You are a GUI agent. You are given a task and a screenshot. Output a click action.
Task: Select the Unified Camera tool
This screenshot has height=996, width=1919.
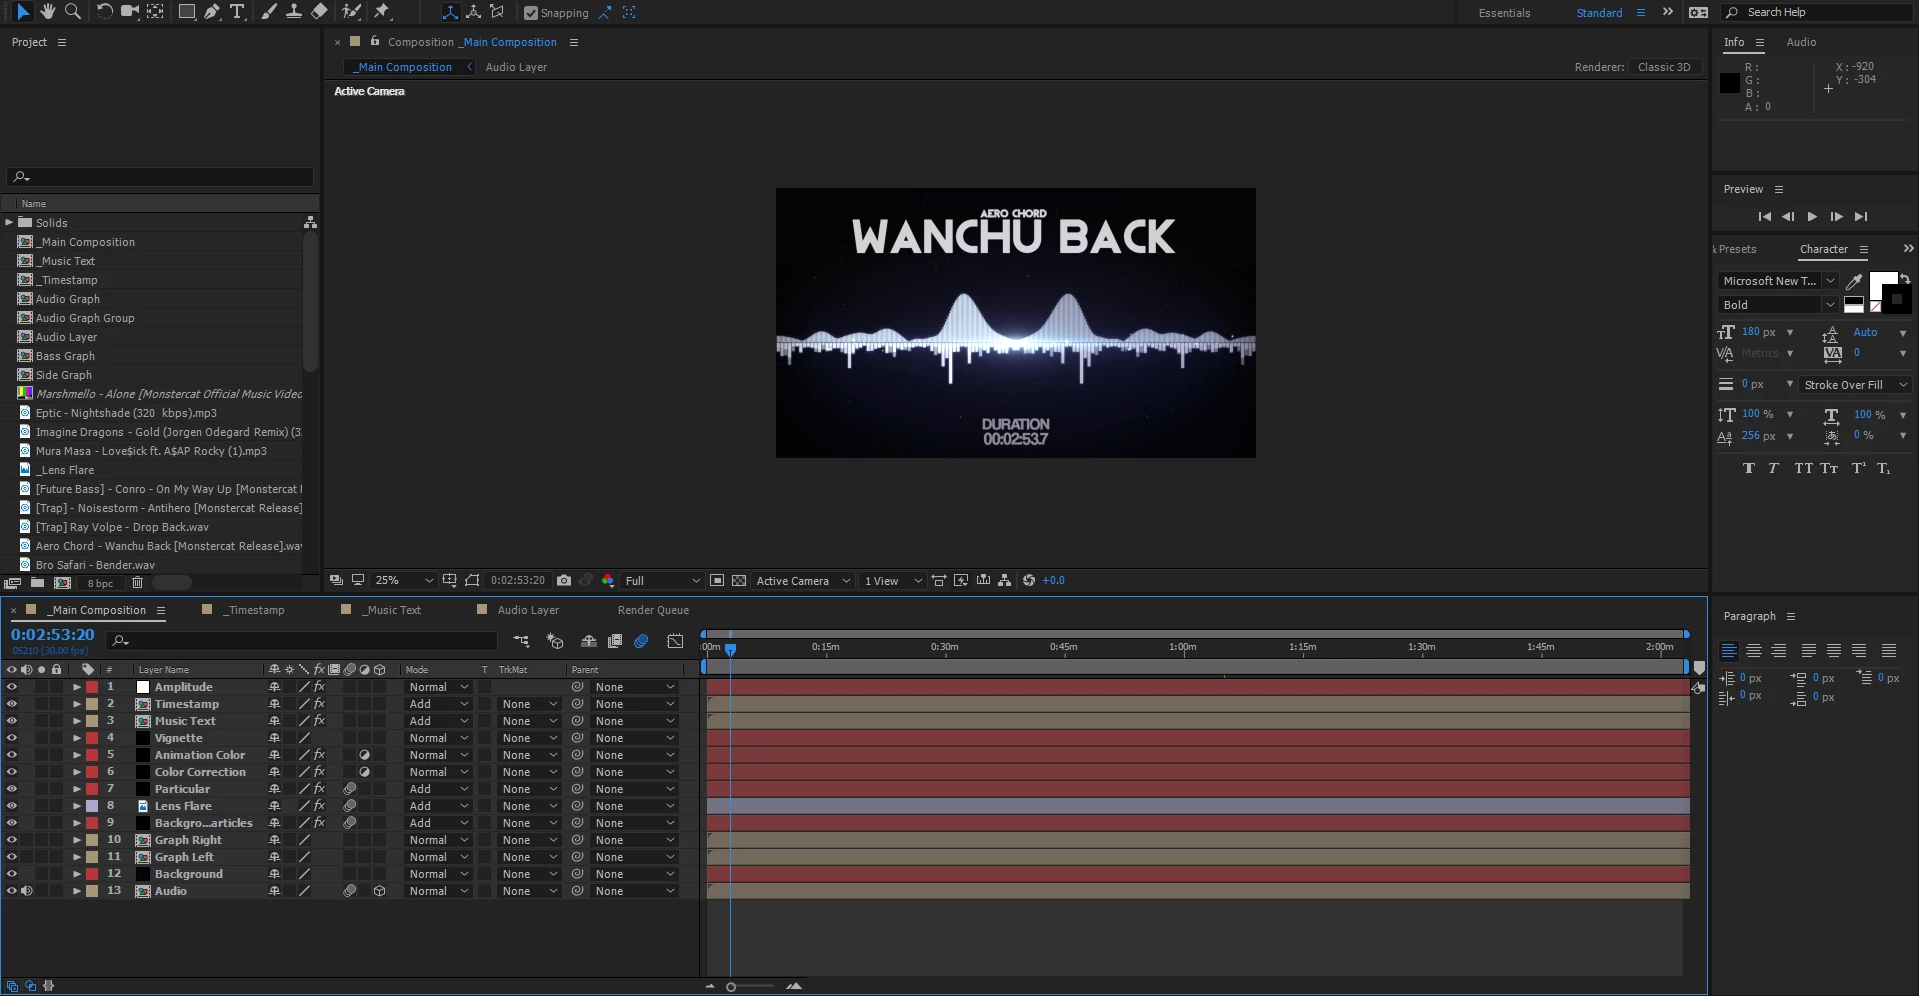pyautogui.click(x=130, y=12)
